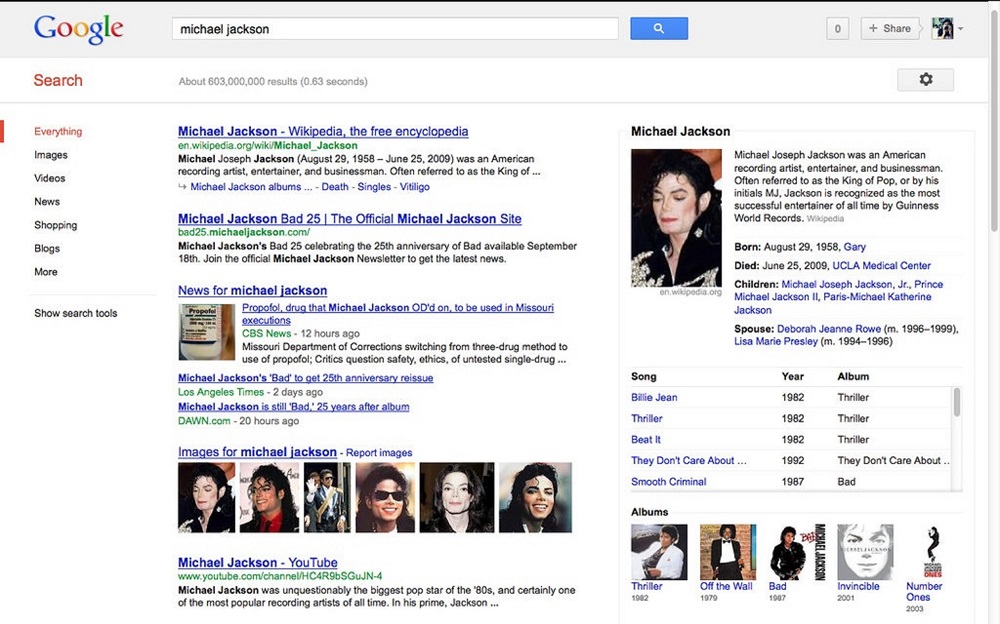This screenshot has height=624, width=1000.
Task: Click the Google logo
Action: pyautogui.click(x=78, y=29)
